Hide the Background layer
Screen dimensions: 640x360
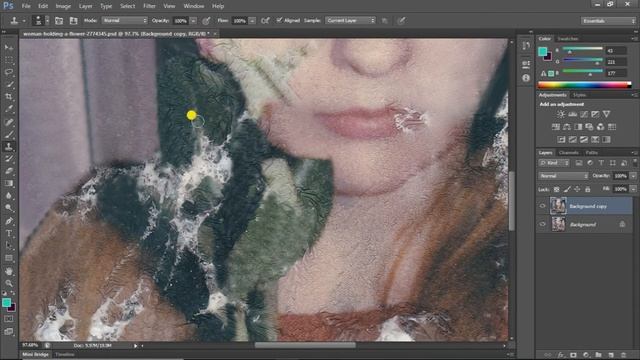(x=542, y=224)
